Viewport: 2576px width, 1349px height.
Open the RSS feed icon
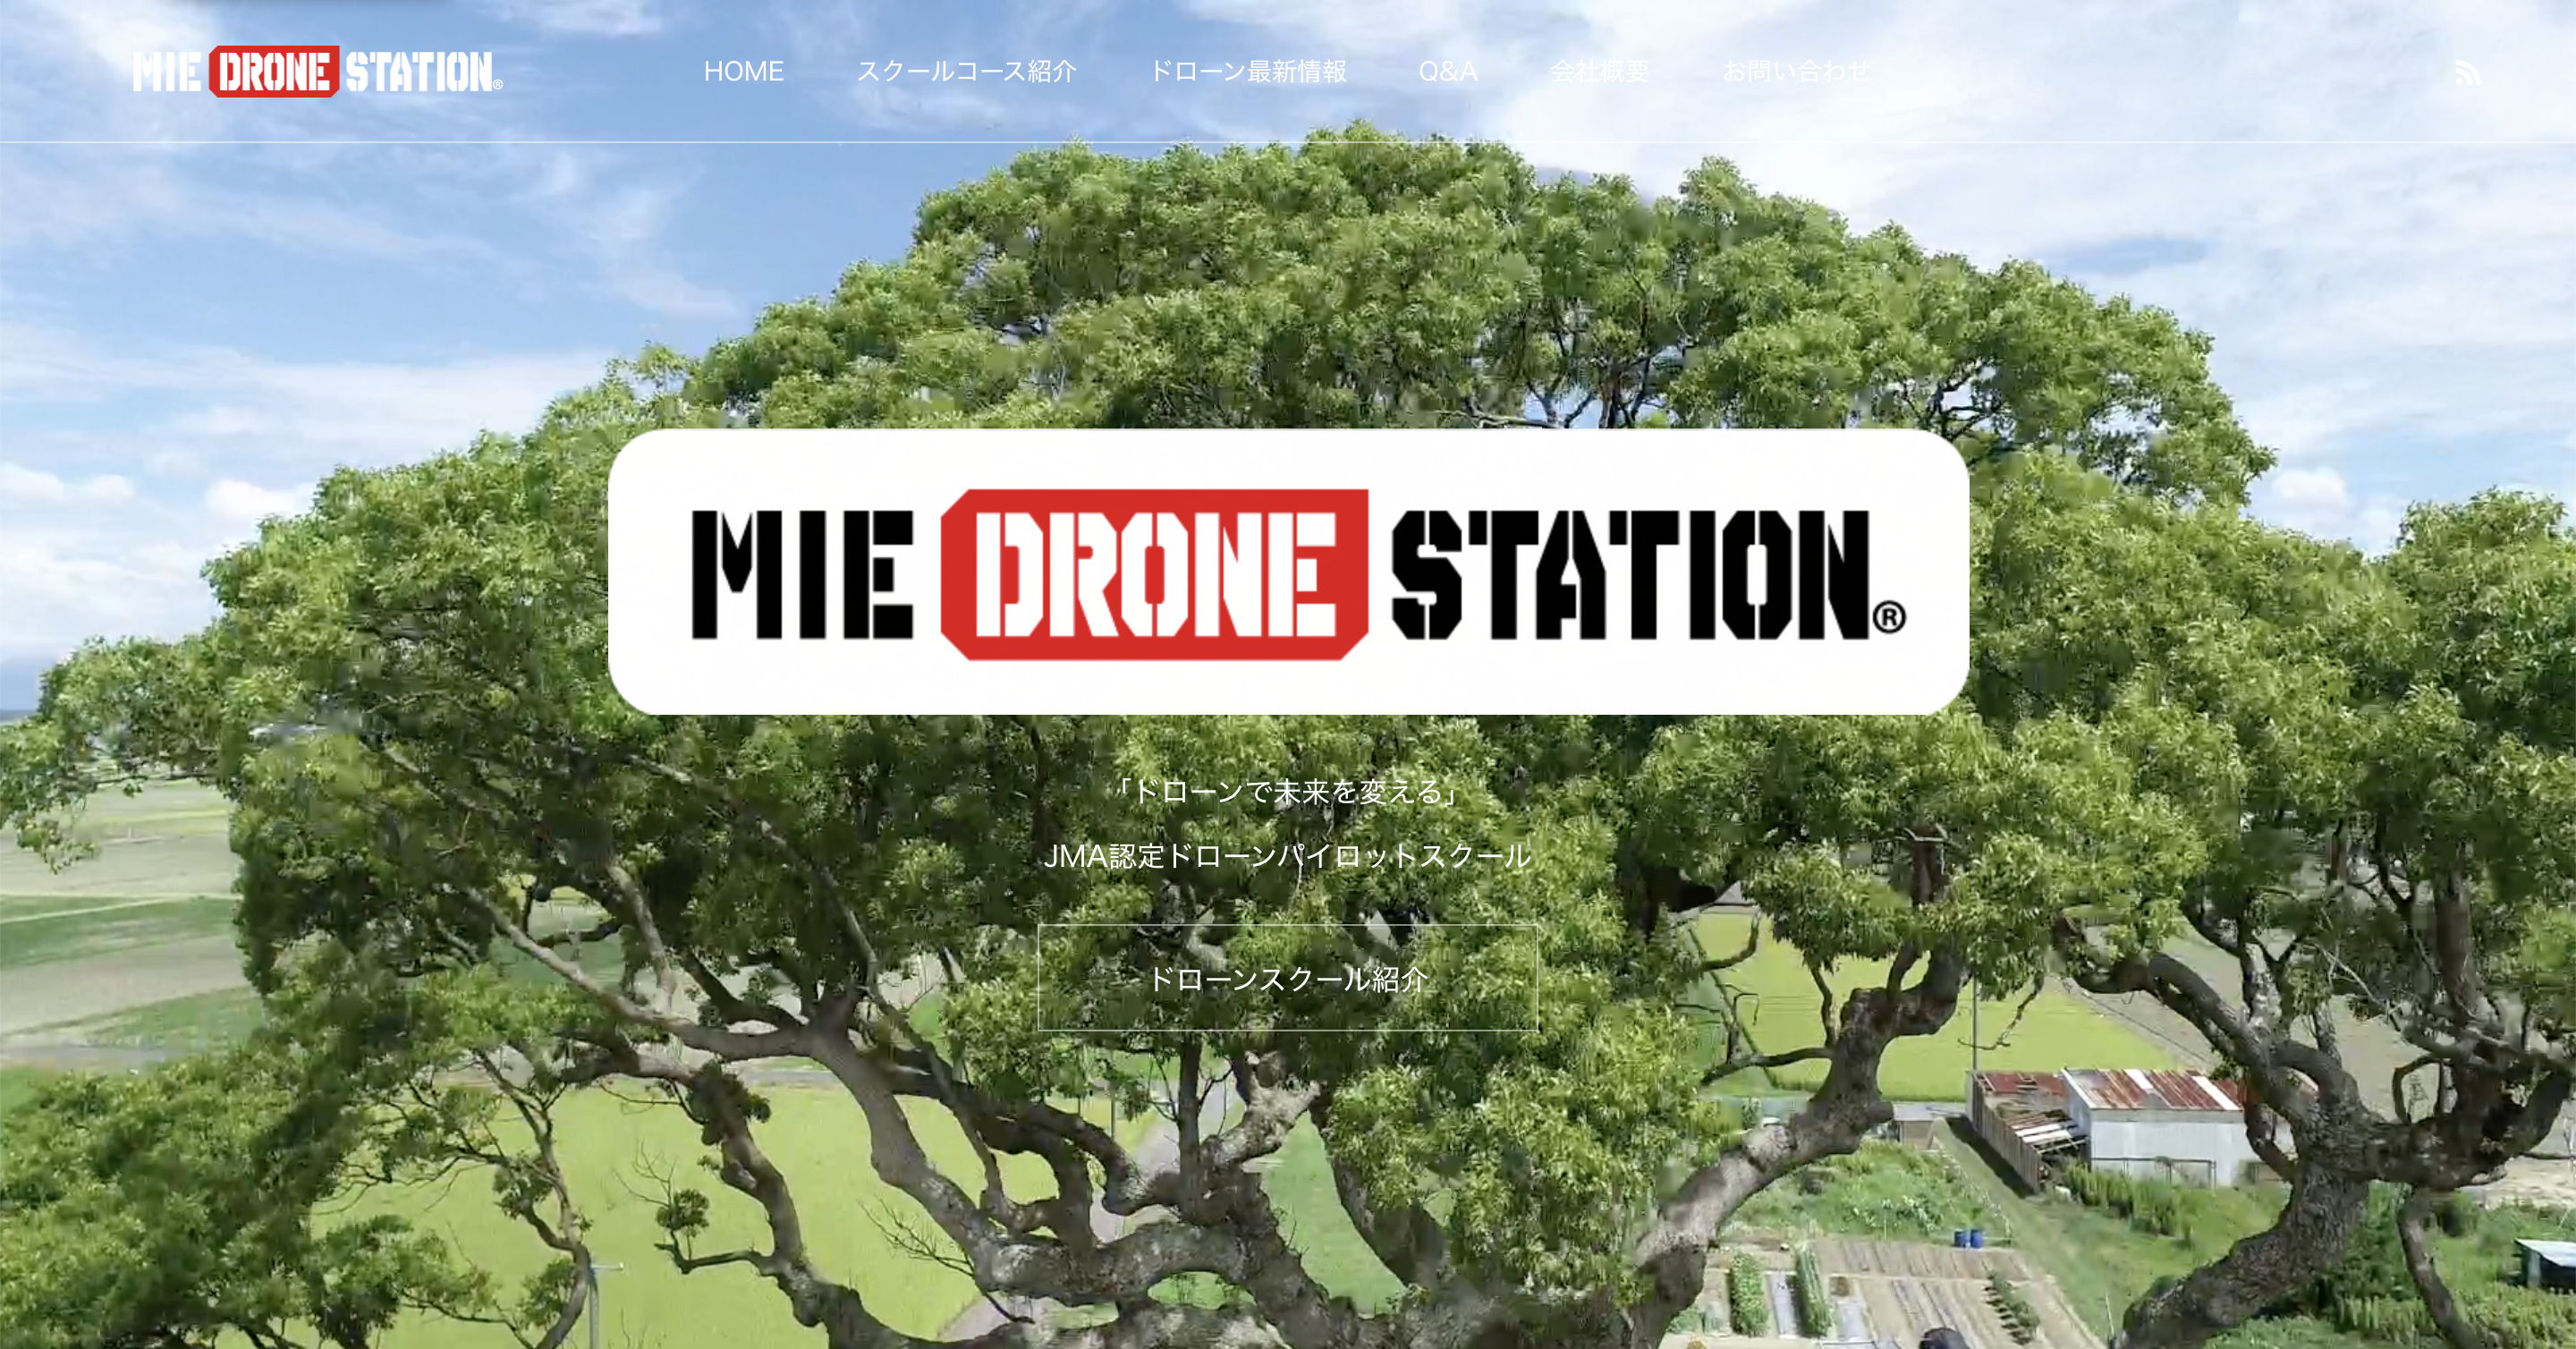point(2467,73)
